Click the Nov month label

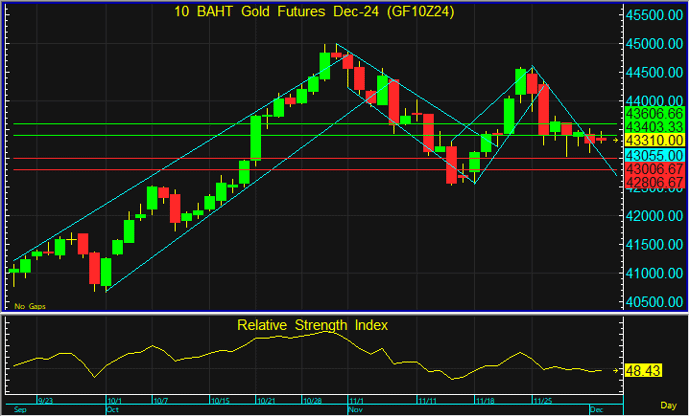coord(355,410)
